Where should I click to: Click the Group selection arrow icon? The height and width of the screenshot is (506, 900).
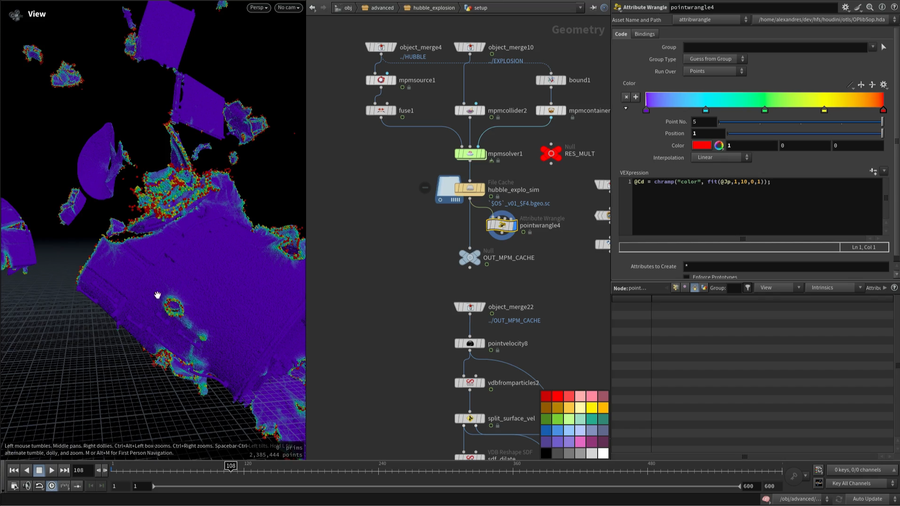[x=884, y=47]
